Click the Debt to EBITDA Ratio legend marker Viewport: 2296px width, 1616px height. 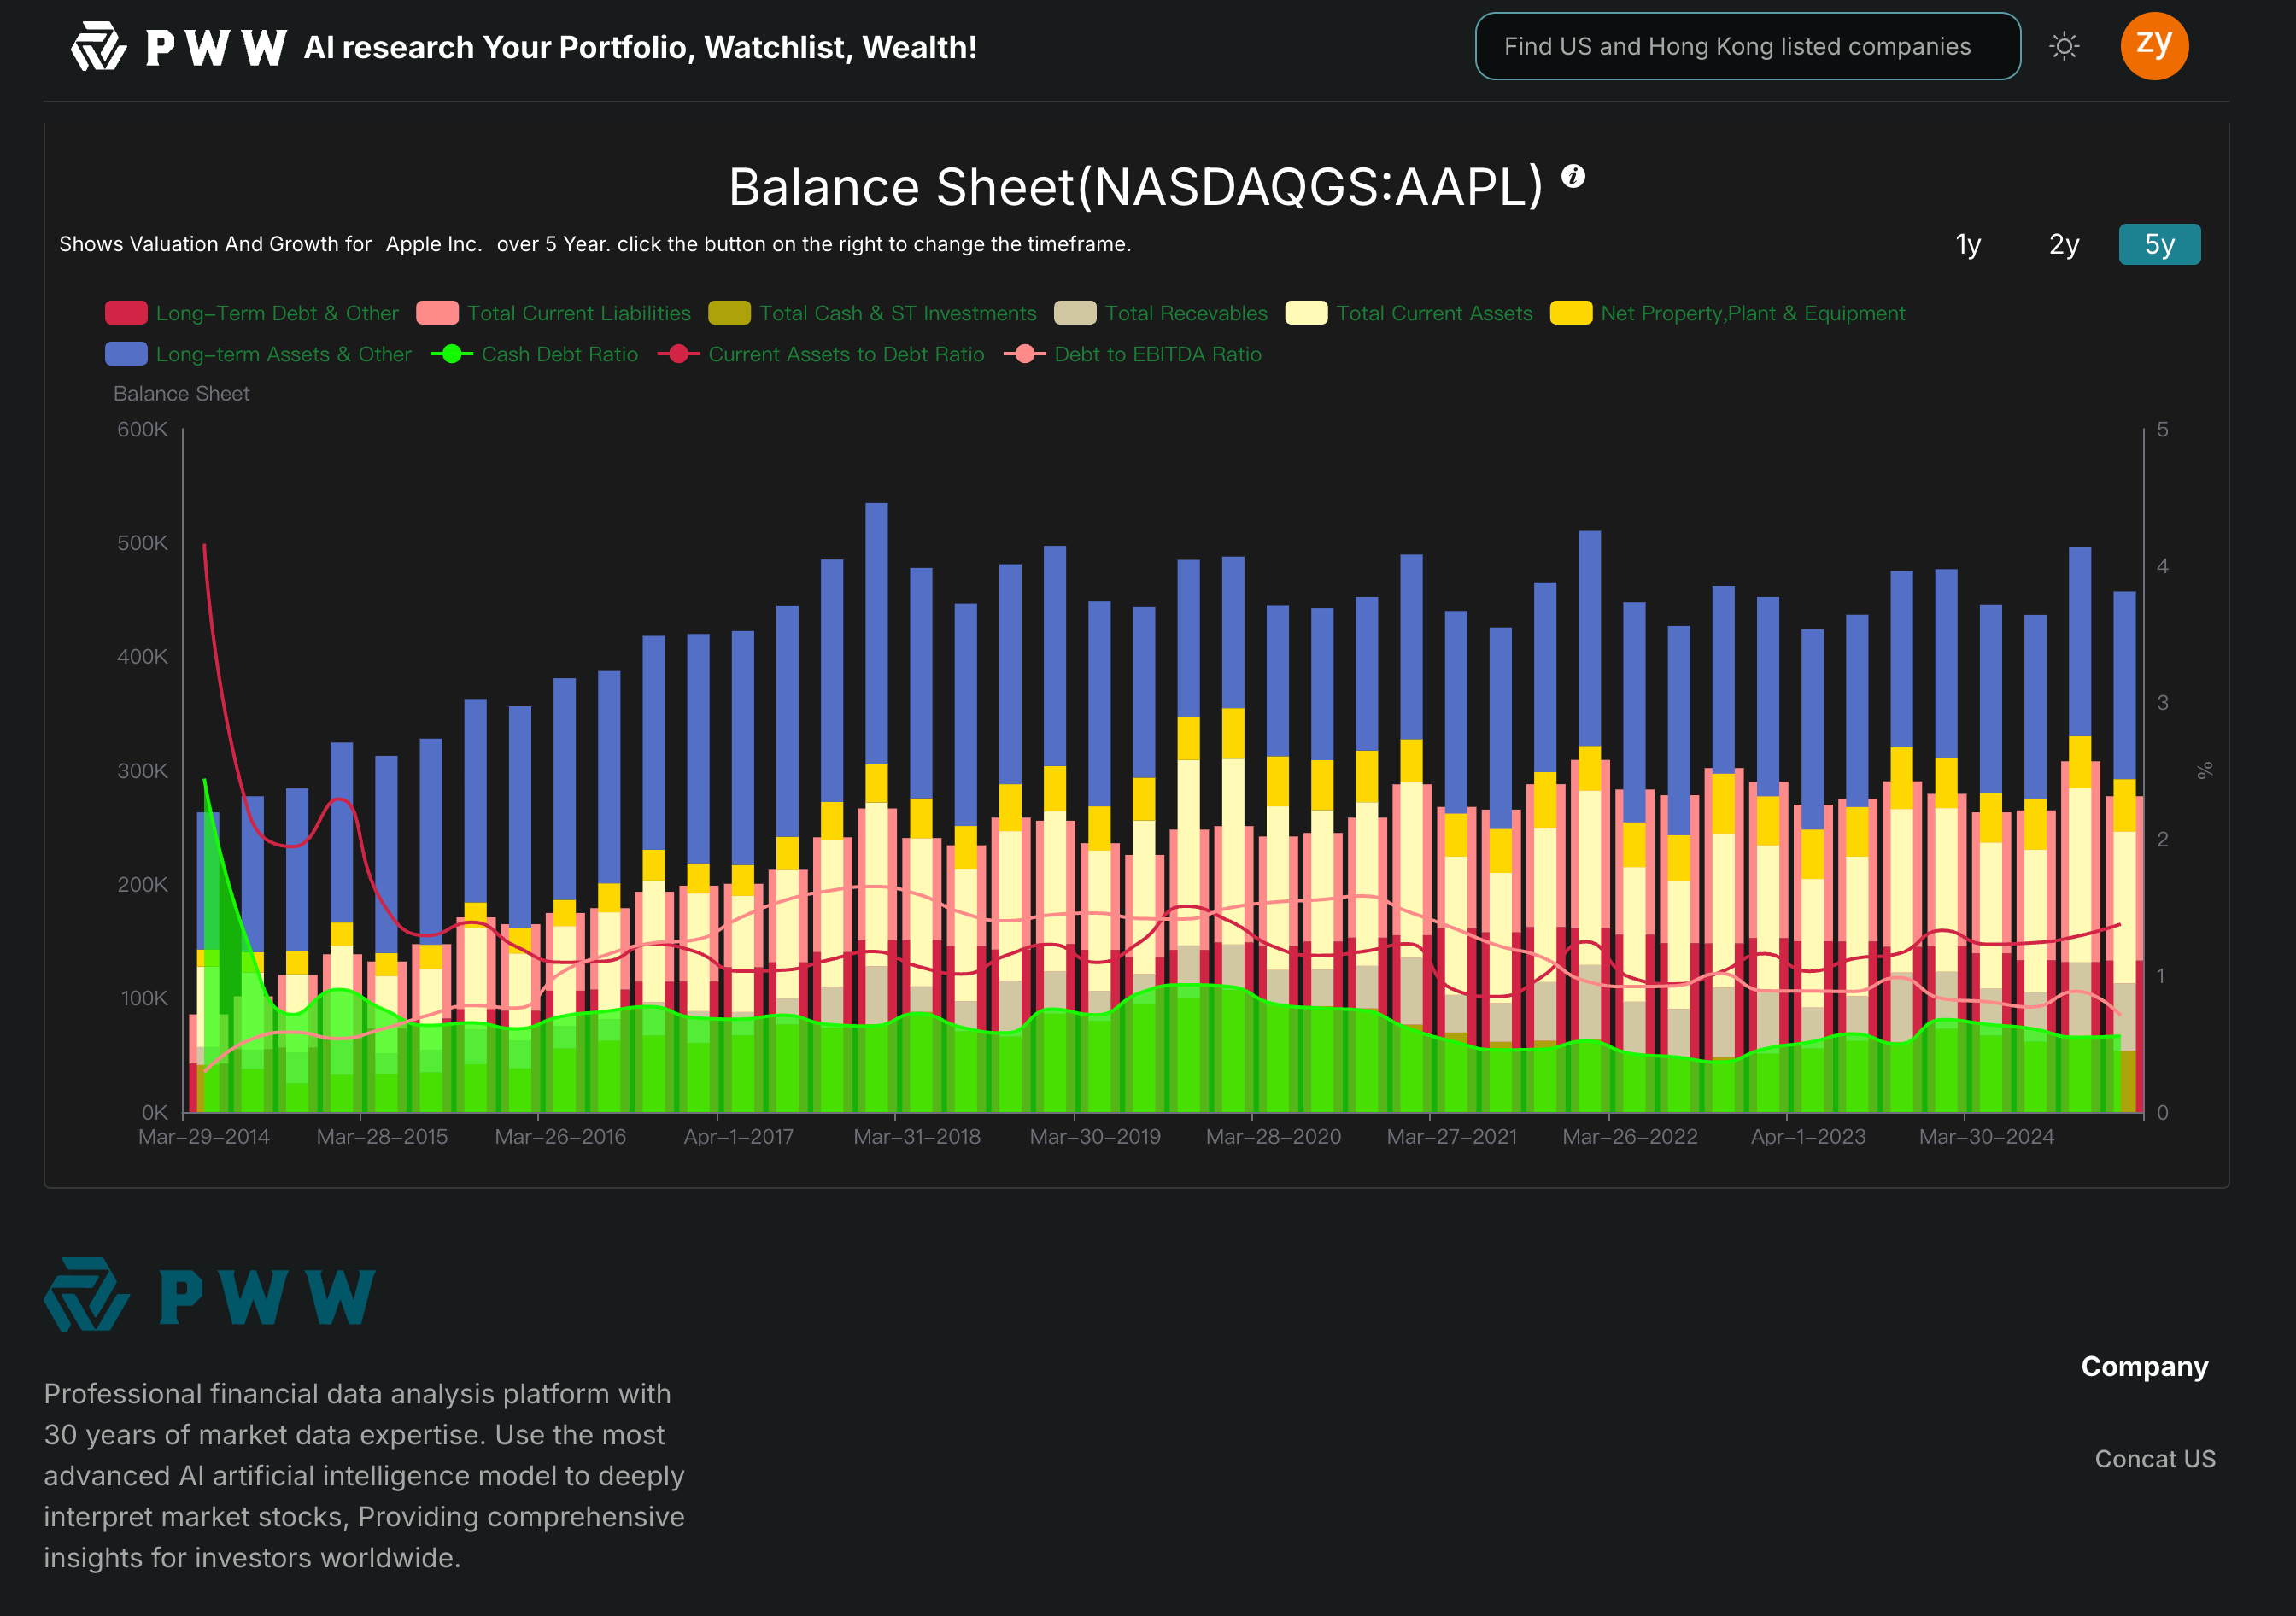(1025, 354)
